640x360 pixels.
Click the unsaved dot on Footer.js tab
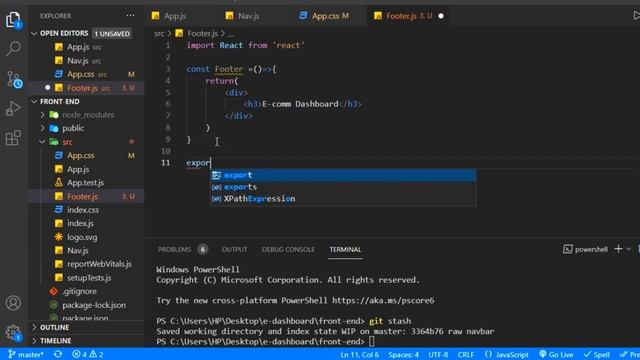[x=441, y=16]
